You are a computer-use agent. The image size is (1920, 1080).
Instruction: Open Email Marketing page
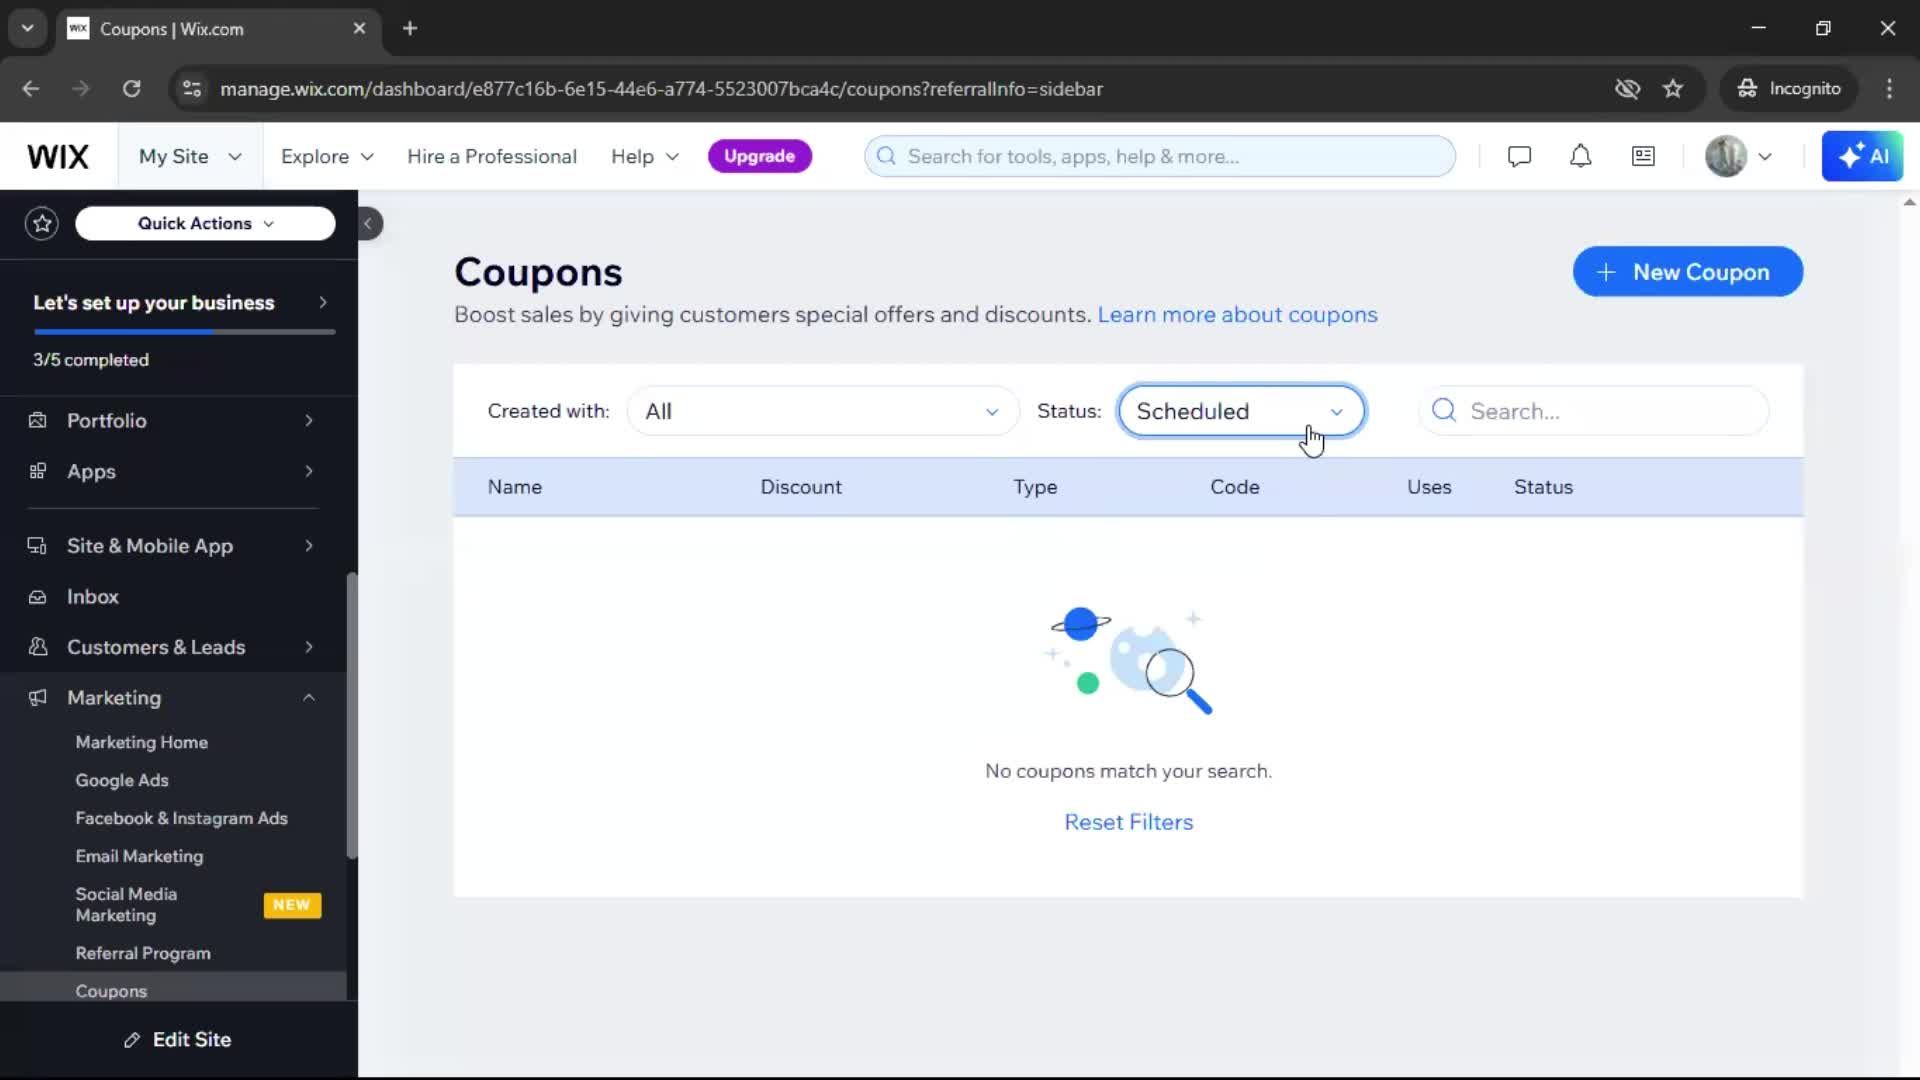pos(139,857)
